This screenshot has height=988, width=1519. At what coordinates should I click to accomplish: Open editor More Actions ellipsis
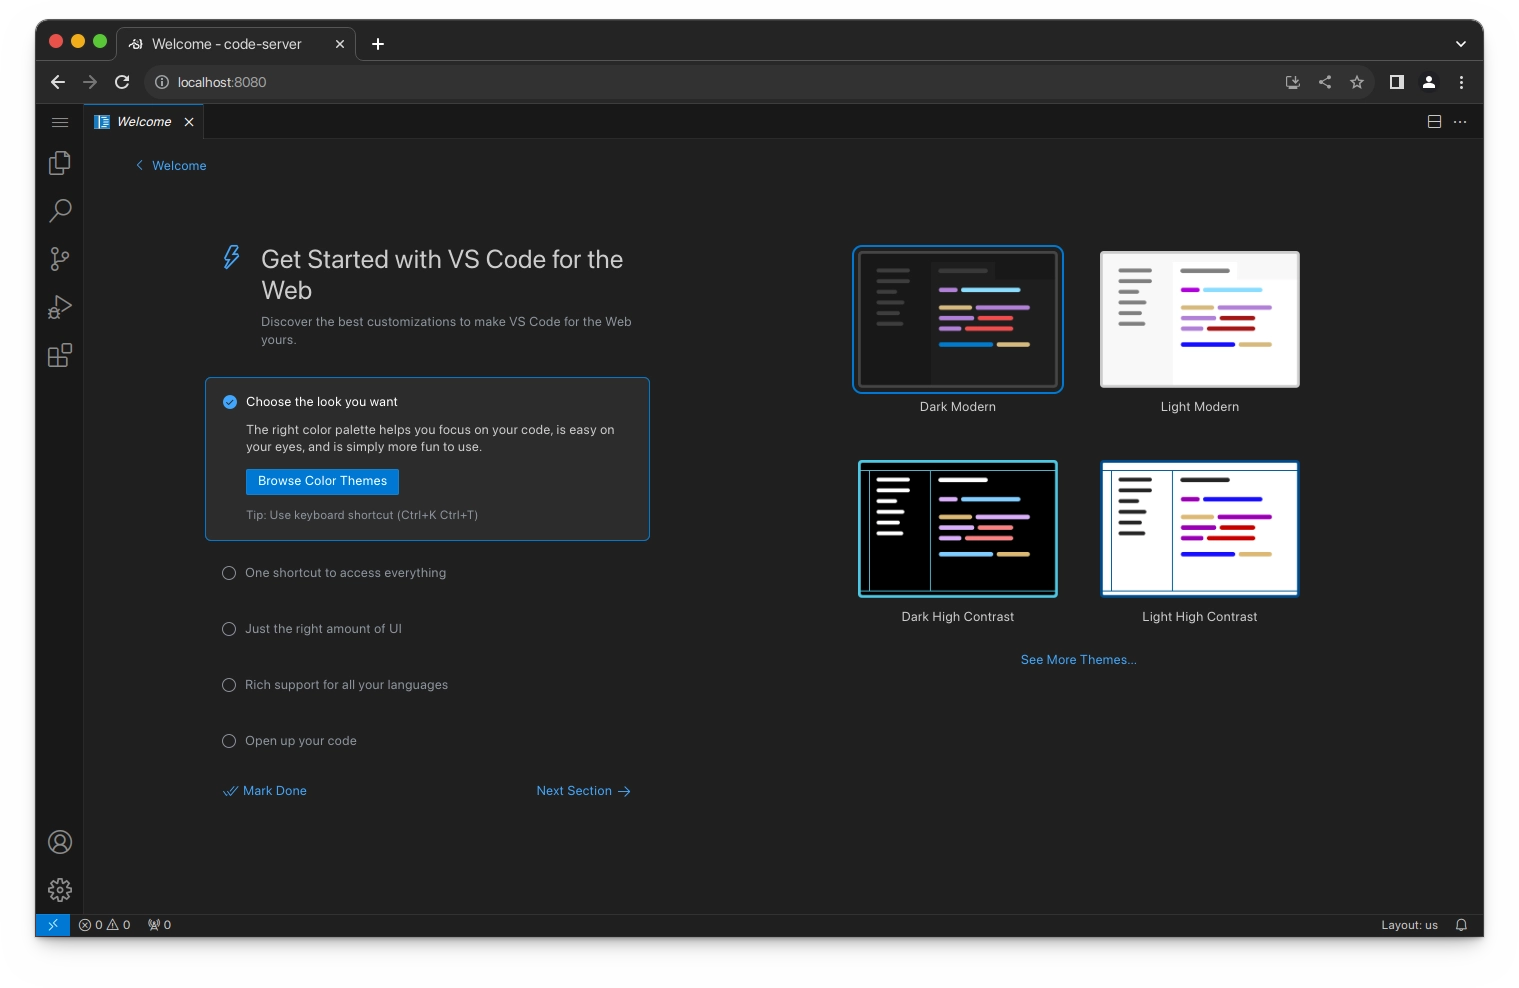click(1460, 122)
